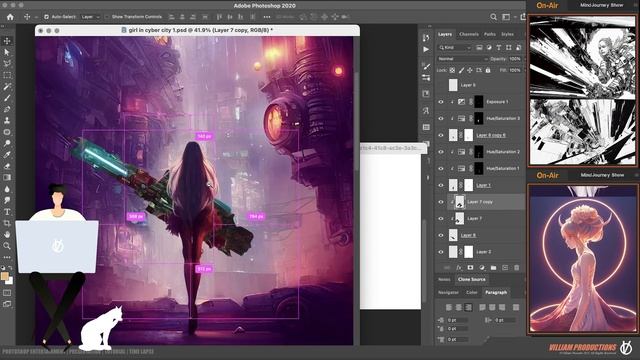Create a new adjustment layer icon
This screenshot has width=640, height=360.
[482, 268]
